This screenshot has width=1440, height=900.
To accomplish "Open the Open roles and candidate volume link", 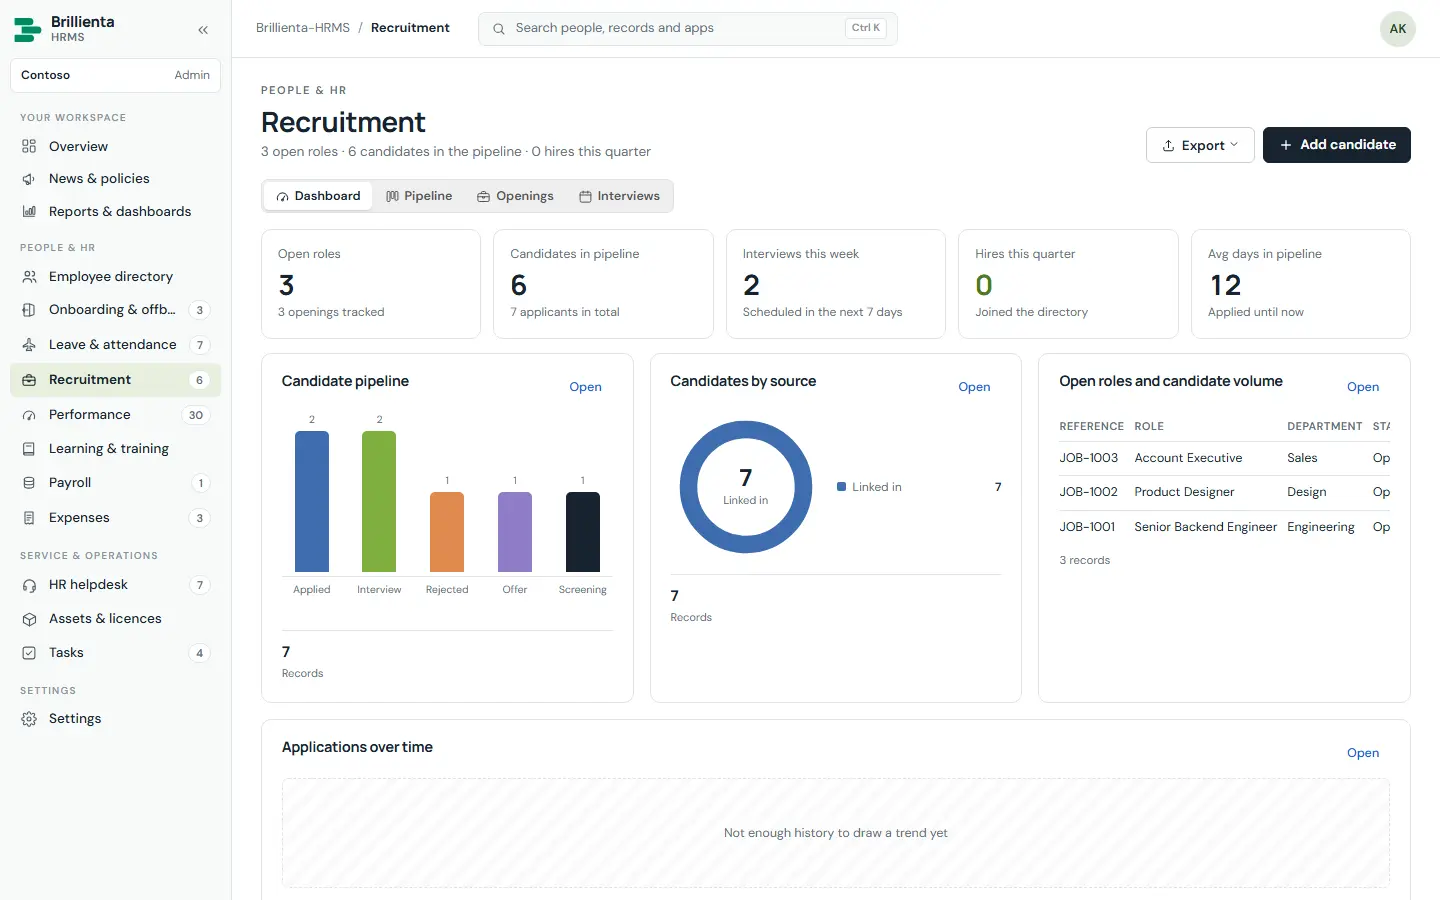I will pyautogui.click(x=1362, y=387).
